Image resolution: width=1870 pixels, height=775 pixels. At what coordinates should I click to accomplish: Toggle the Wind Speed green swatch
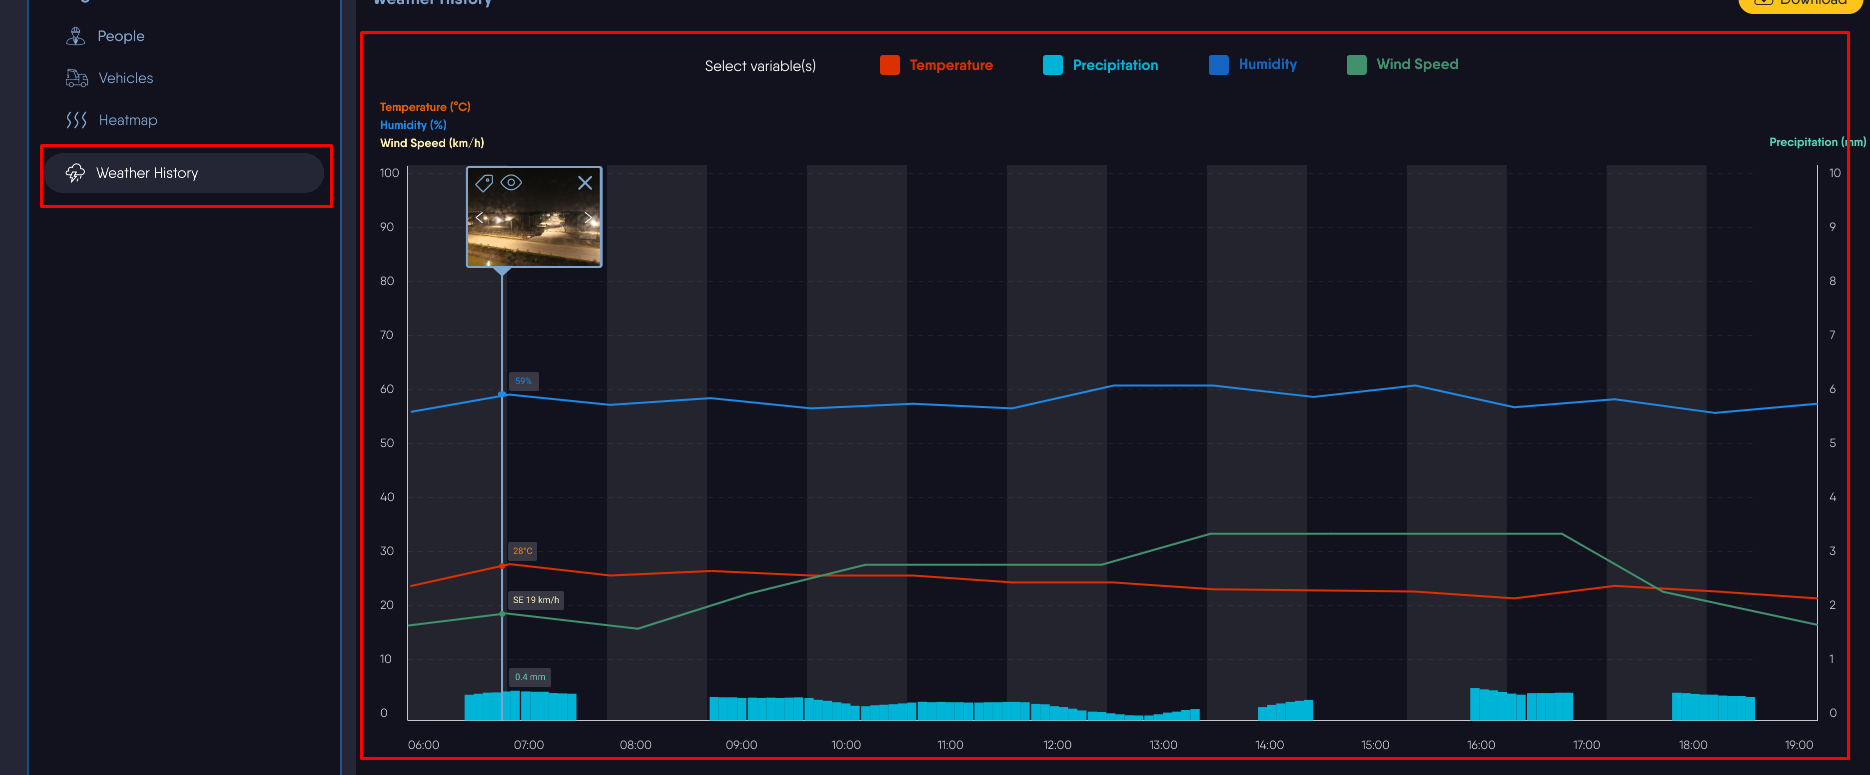[1357, 65]
